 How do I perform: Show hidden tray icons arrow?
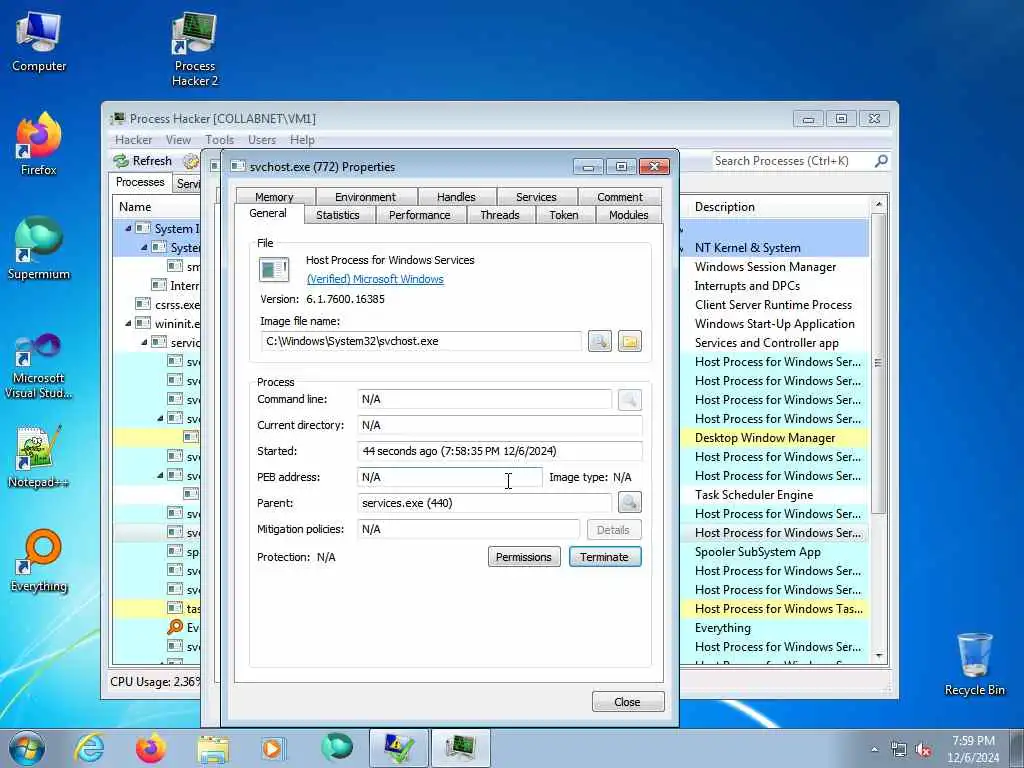(874, 750)
